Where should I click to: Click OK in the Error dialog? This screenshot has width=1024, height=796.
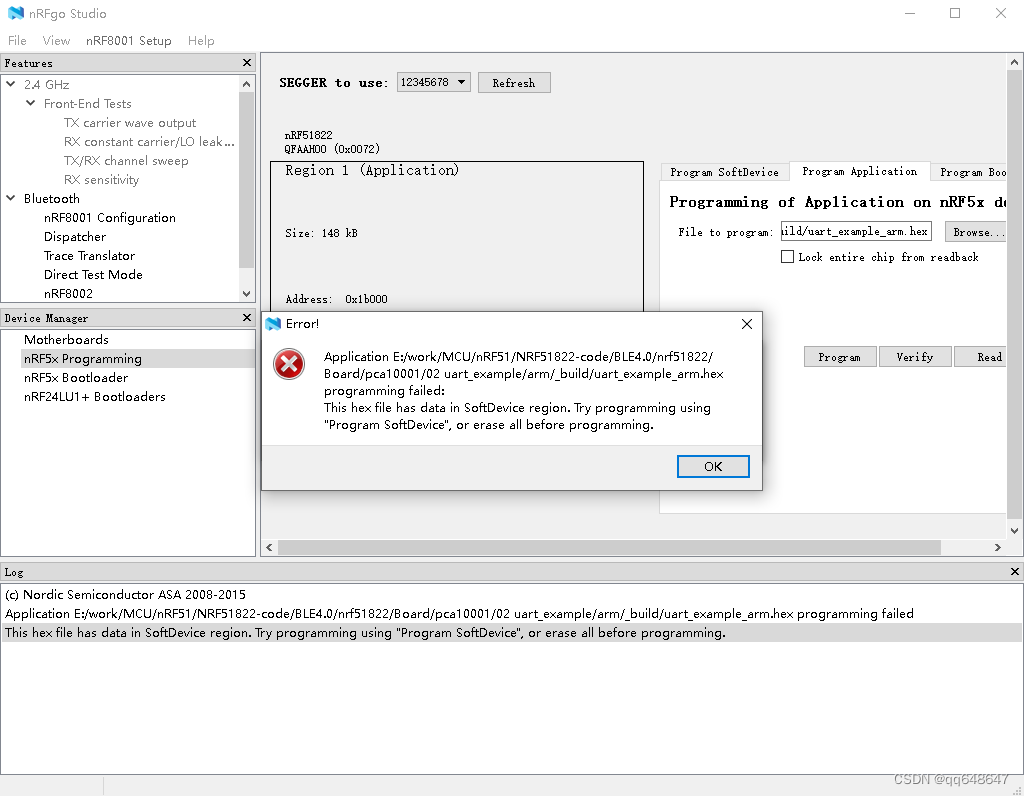pyautogui.click(x=713, y=466)
